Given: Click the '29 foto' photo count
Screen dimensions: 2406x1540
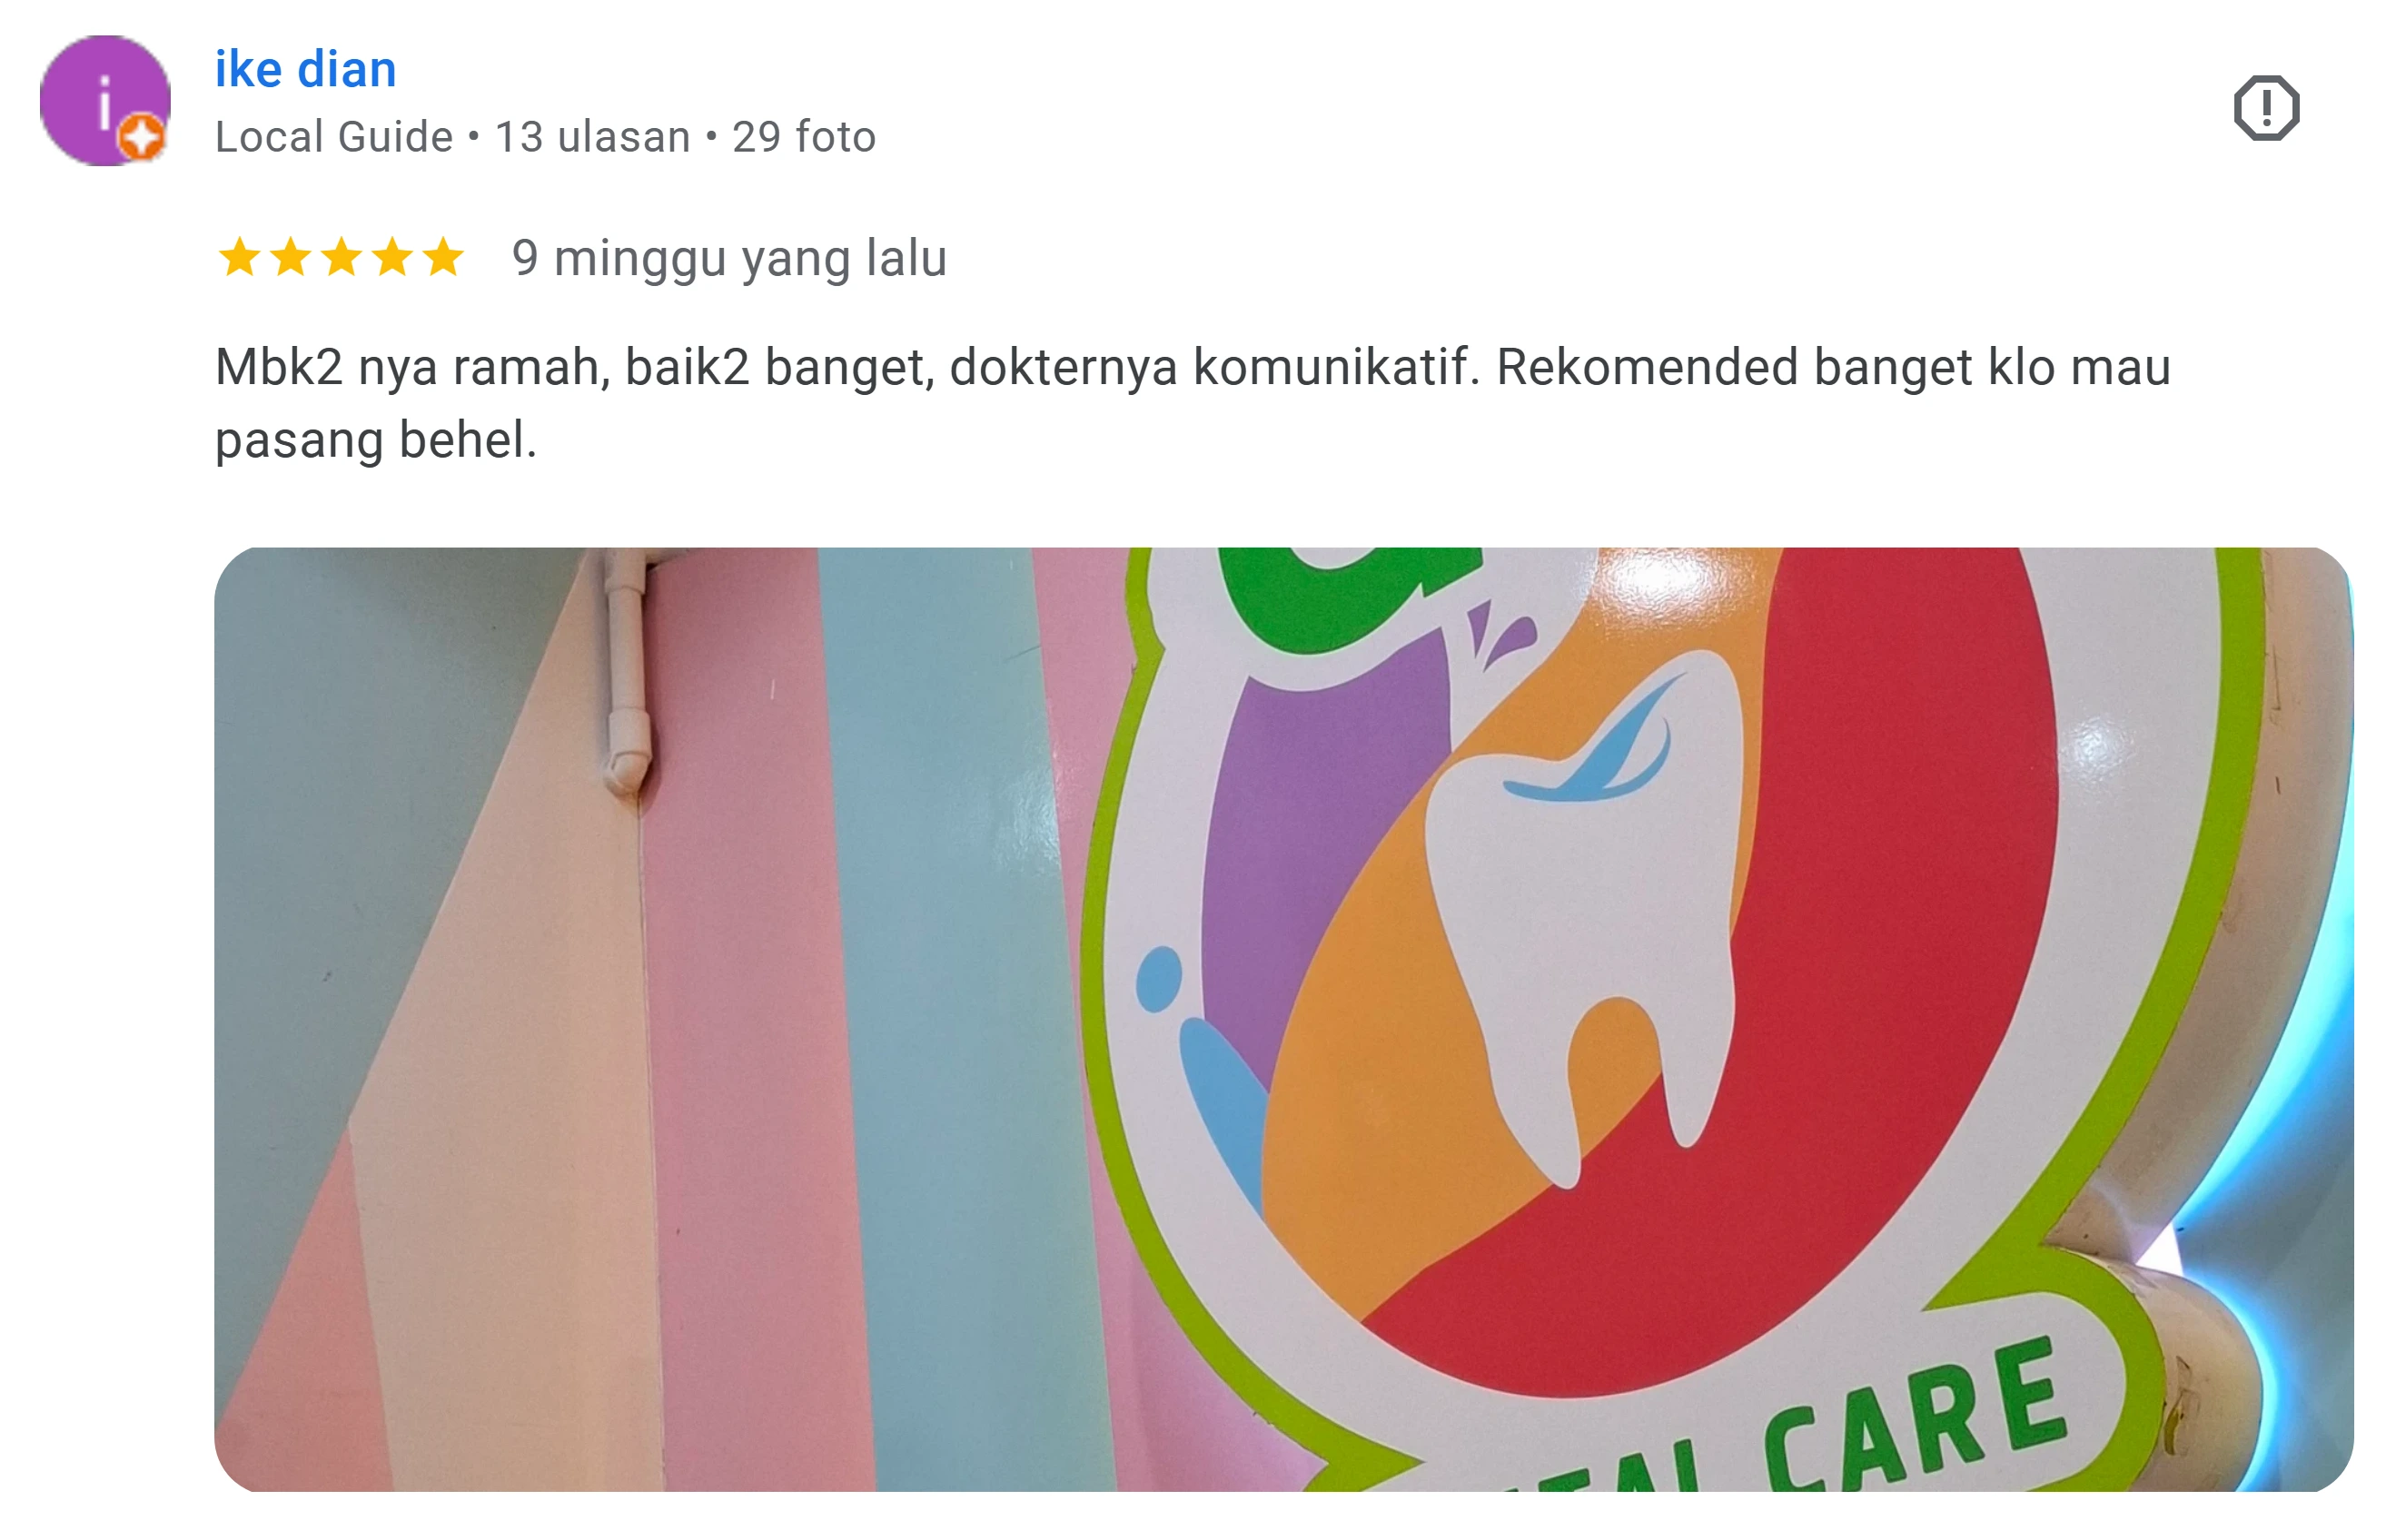Looking at the screenshot, I should pyautogui.click(x=804, y=137).
